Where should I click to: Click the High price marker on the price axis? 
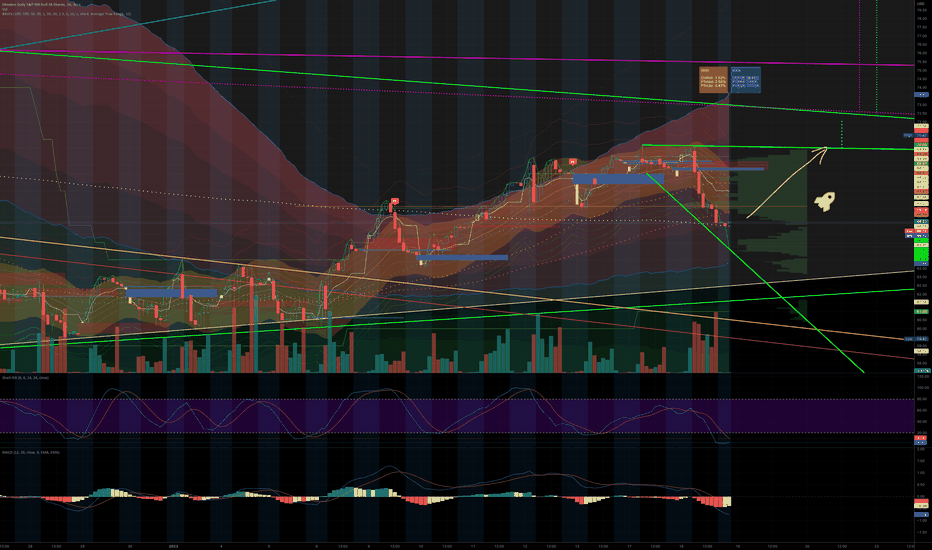click(x=909, y=136)
